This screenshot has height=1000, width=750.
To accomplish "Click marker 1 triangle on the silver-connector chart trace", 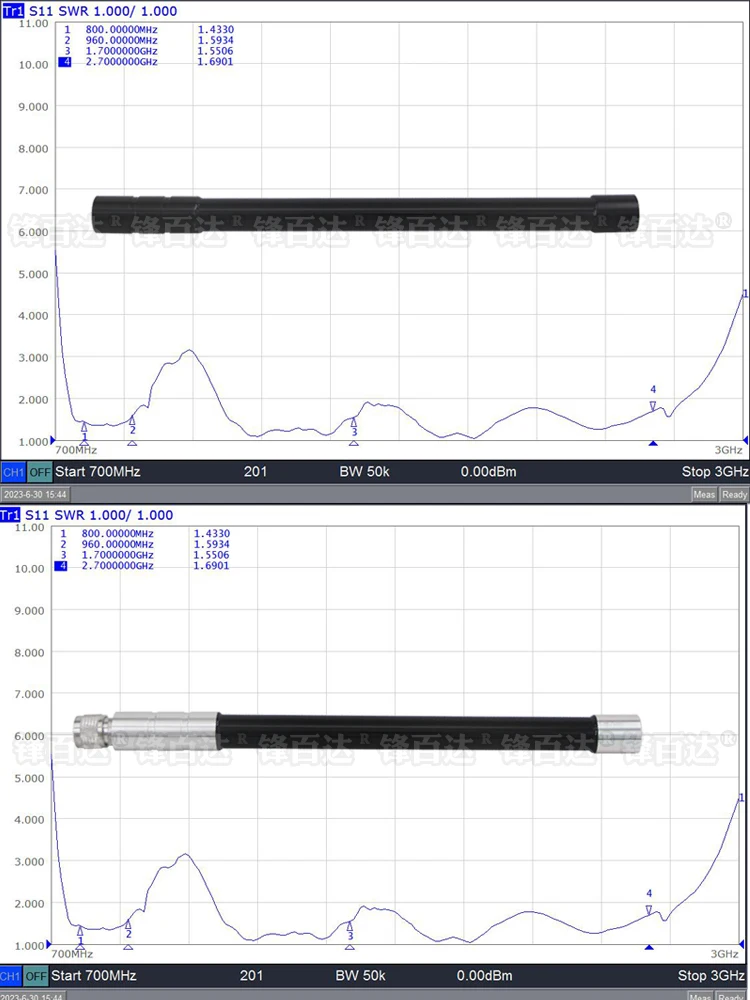I will click(x=80, y=931).
